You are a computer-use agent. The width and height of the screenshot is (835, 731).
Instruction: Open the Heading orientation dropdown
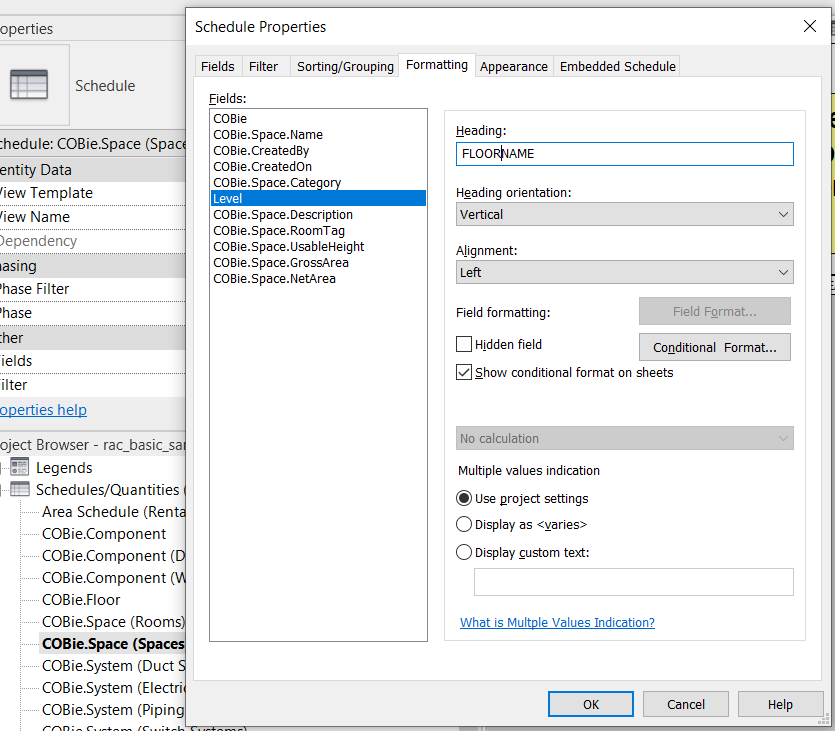(624, 214)
